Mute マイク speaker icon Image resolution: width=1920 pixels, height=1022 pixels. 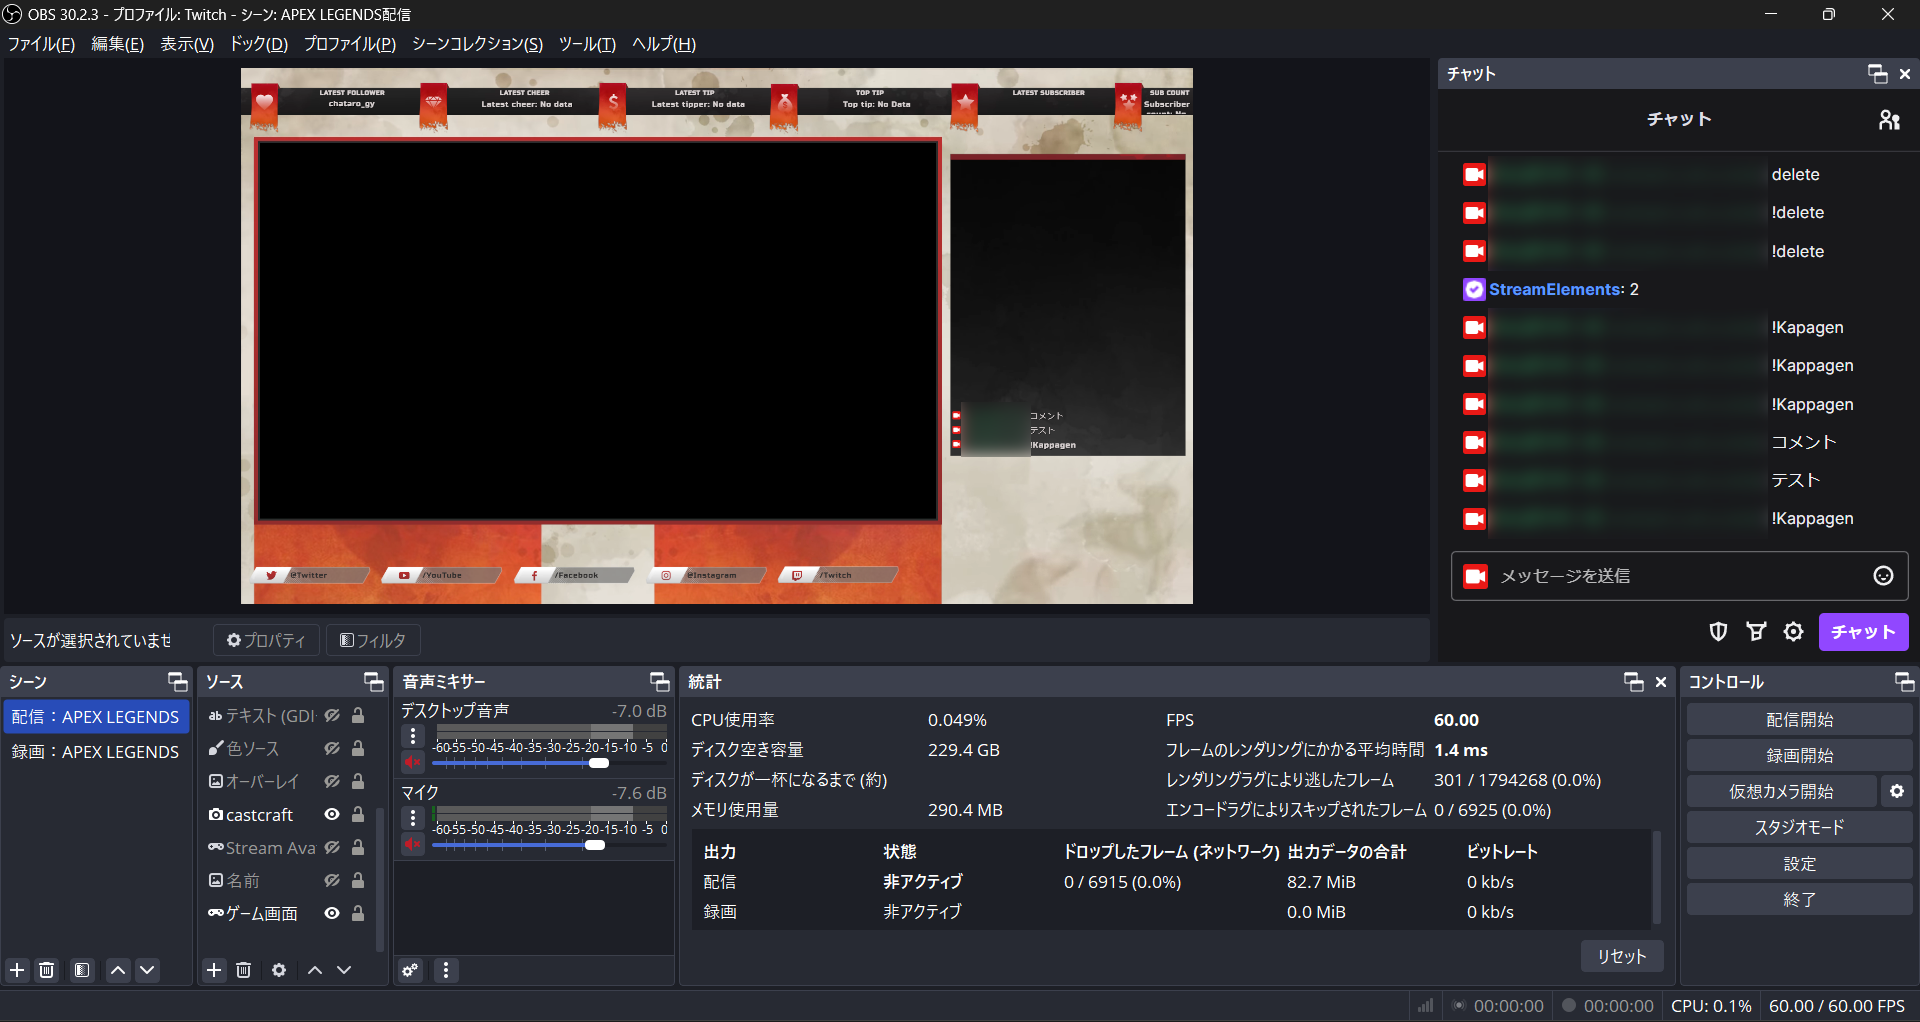tap(412, 844)
